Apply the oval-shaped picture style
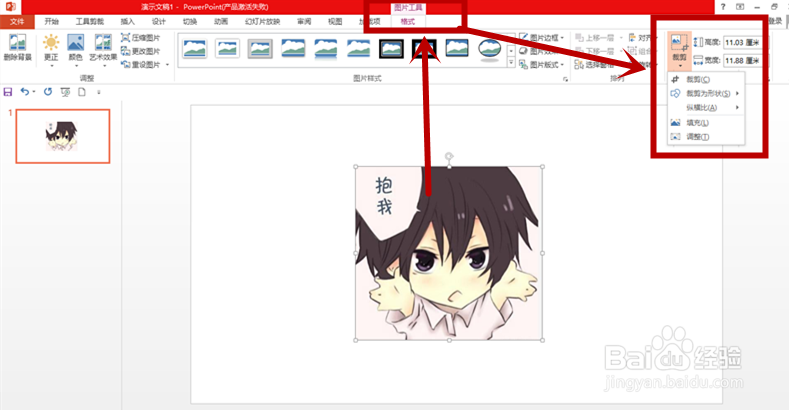This screenshot has width=789, height=410. pyautogui.click(x=490, y=49)
